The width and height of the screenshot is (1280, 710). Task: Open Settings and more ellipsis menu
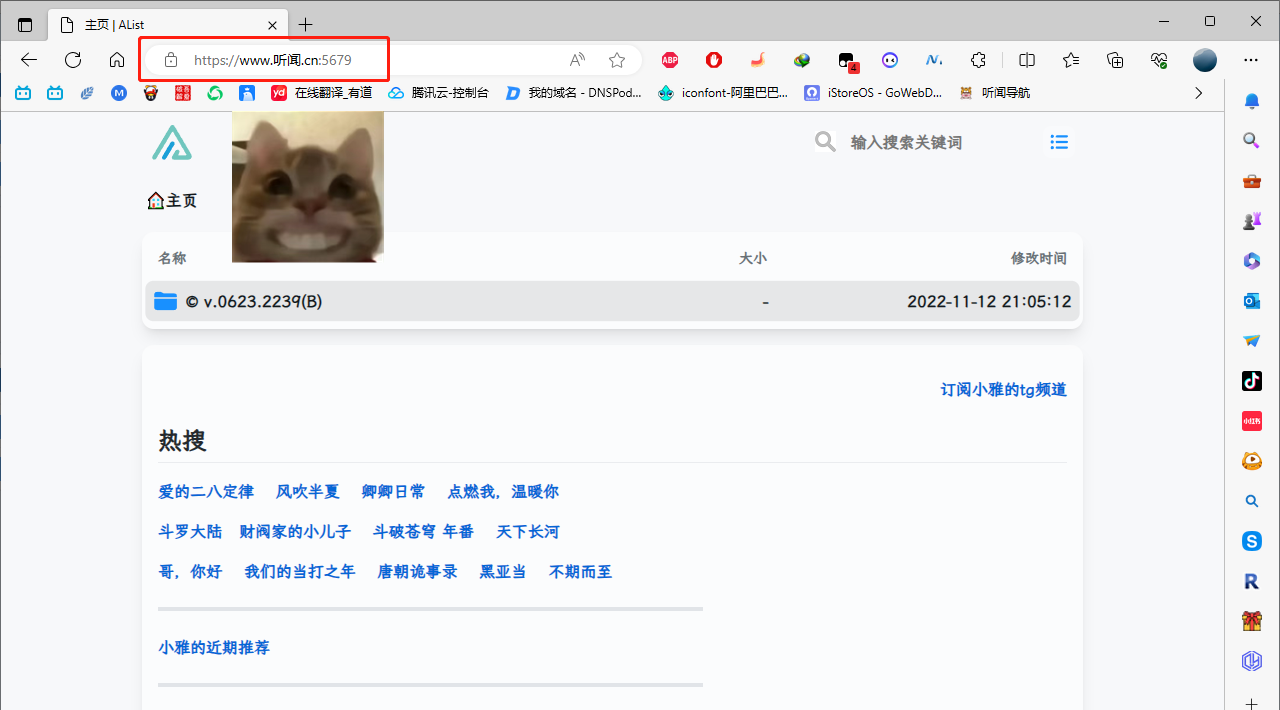tap(1251, 60)
